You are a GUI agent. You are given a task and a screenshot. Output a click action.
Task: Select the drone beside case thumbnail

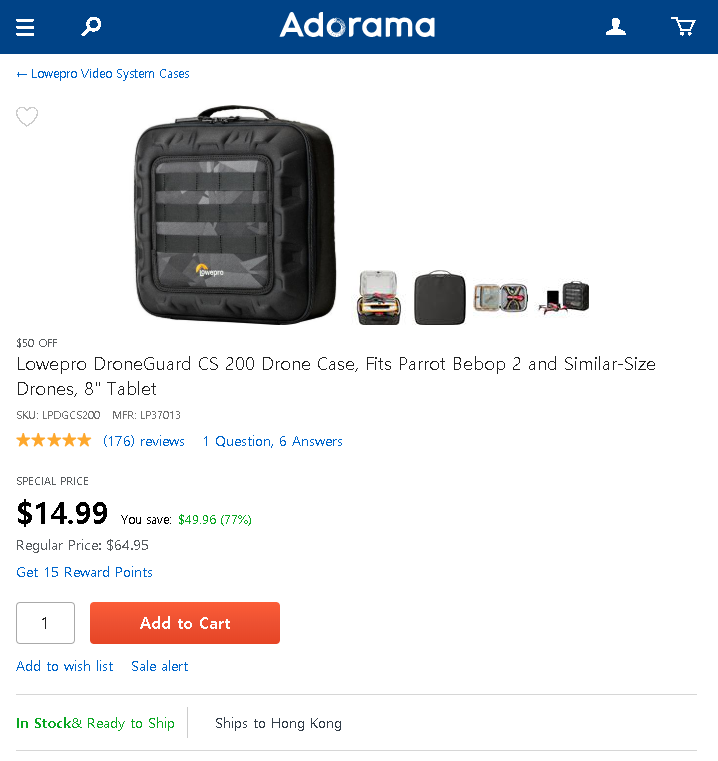pyautogui.click(x=564, y=298)
